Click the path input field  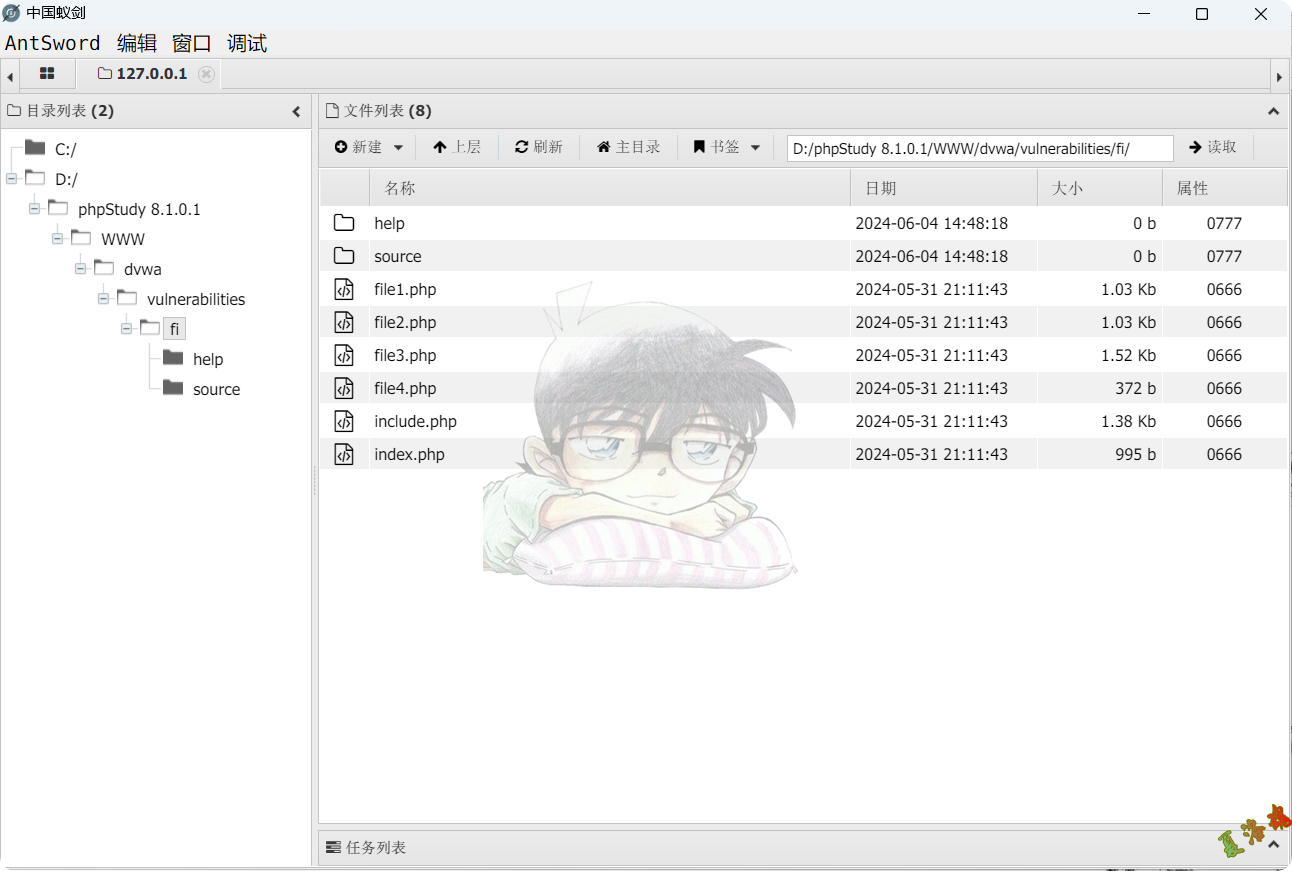click(980, 149)
